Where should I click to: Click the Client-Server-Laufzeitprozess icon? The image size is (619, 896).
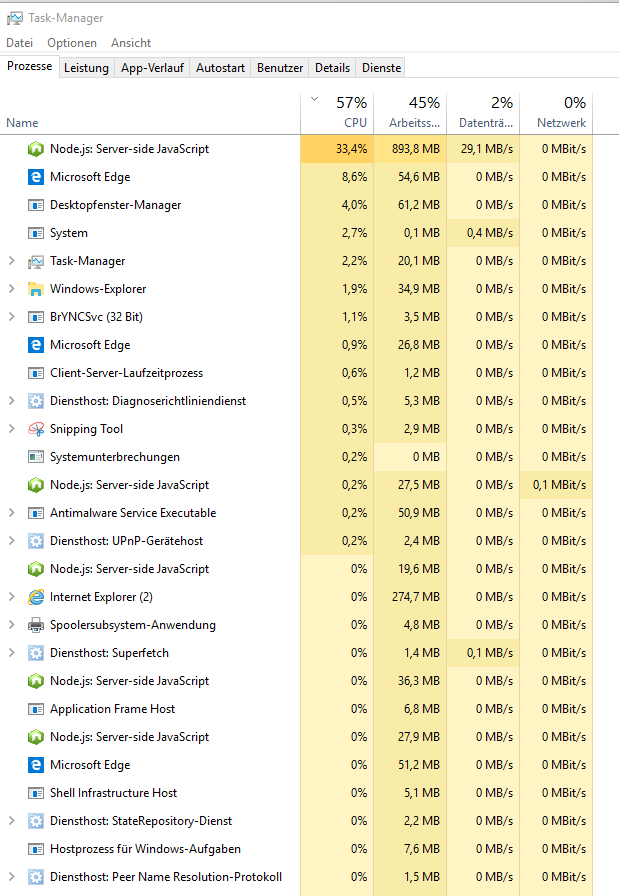(35, 373)
